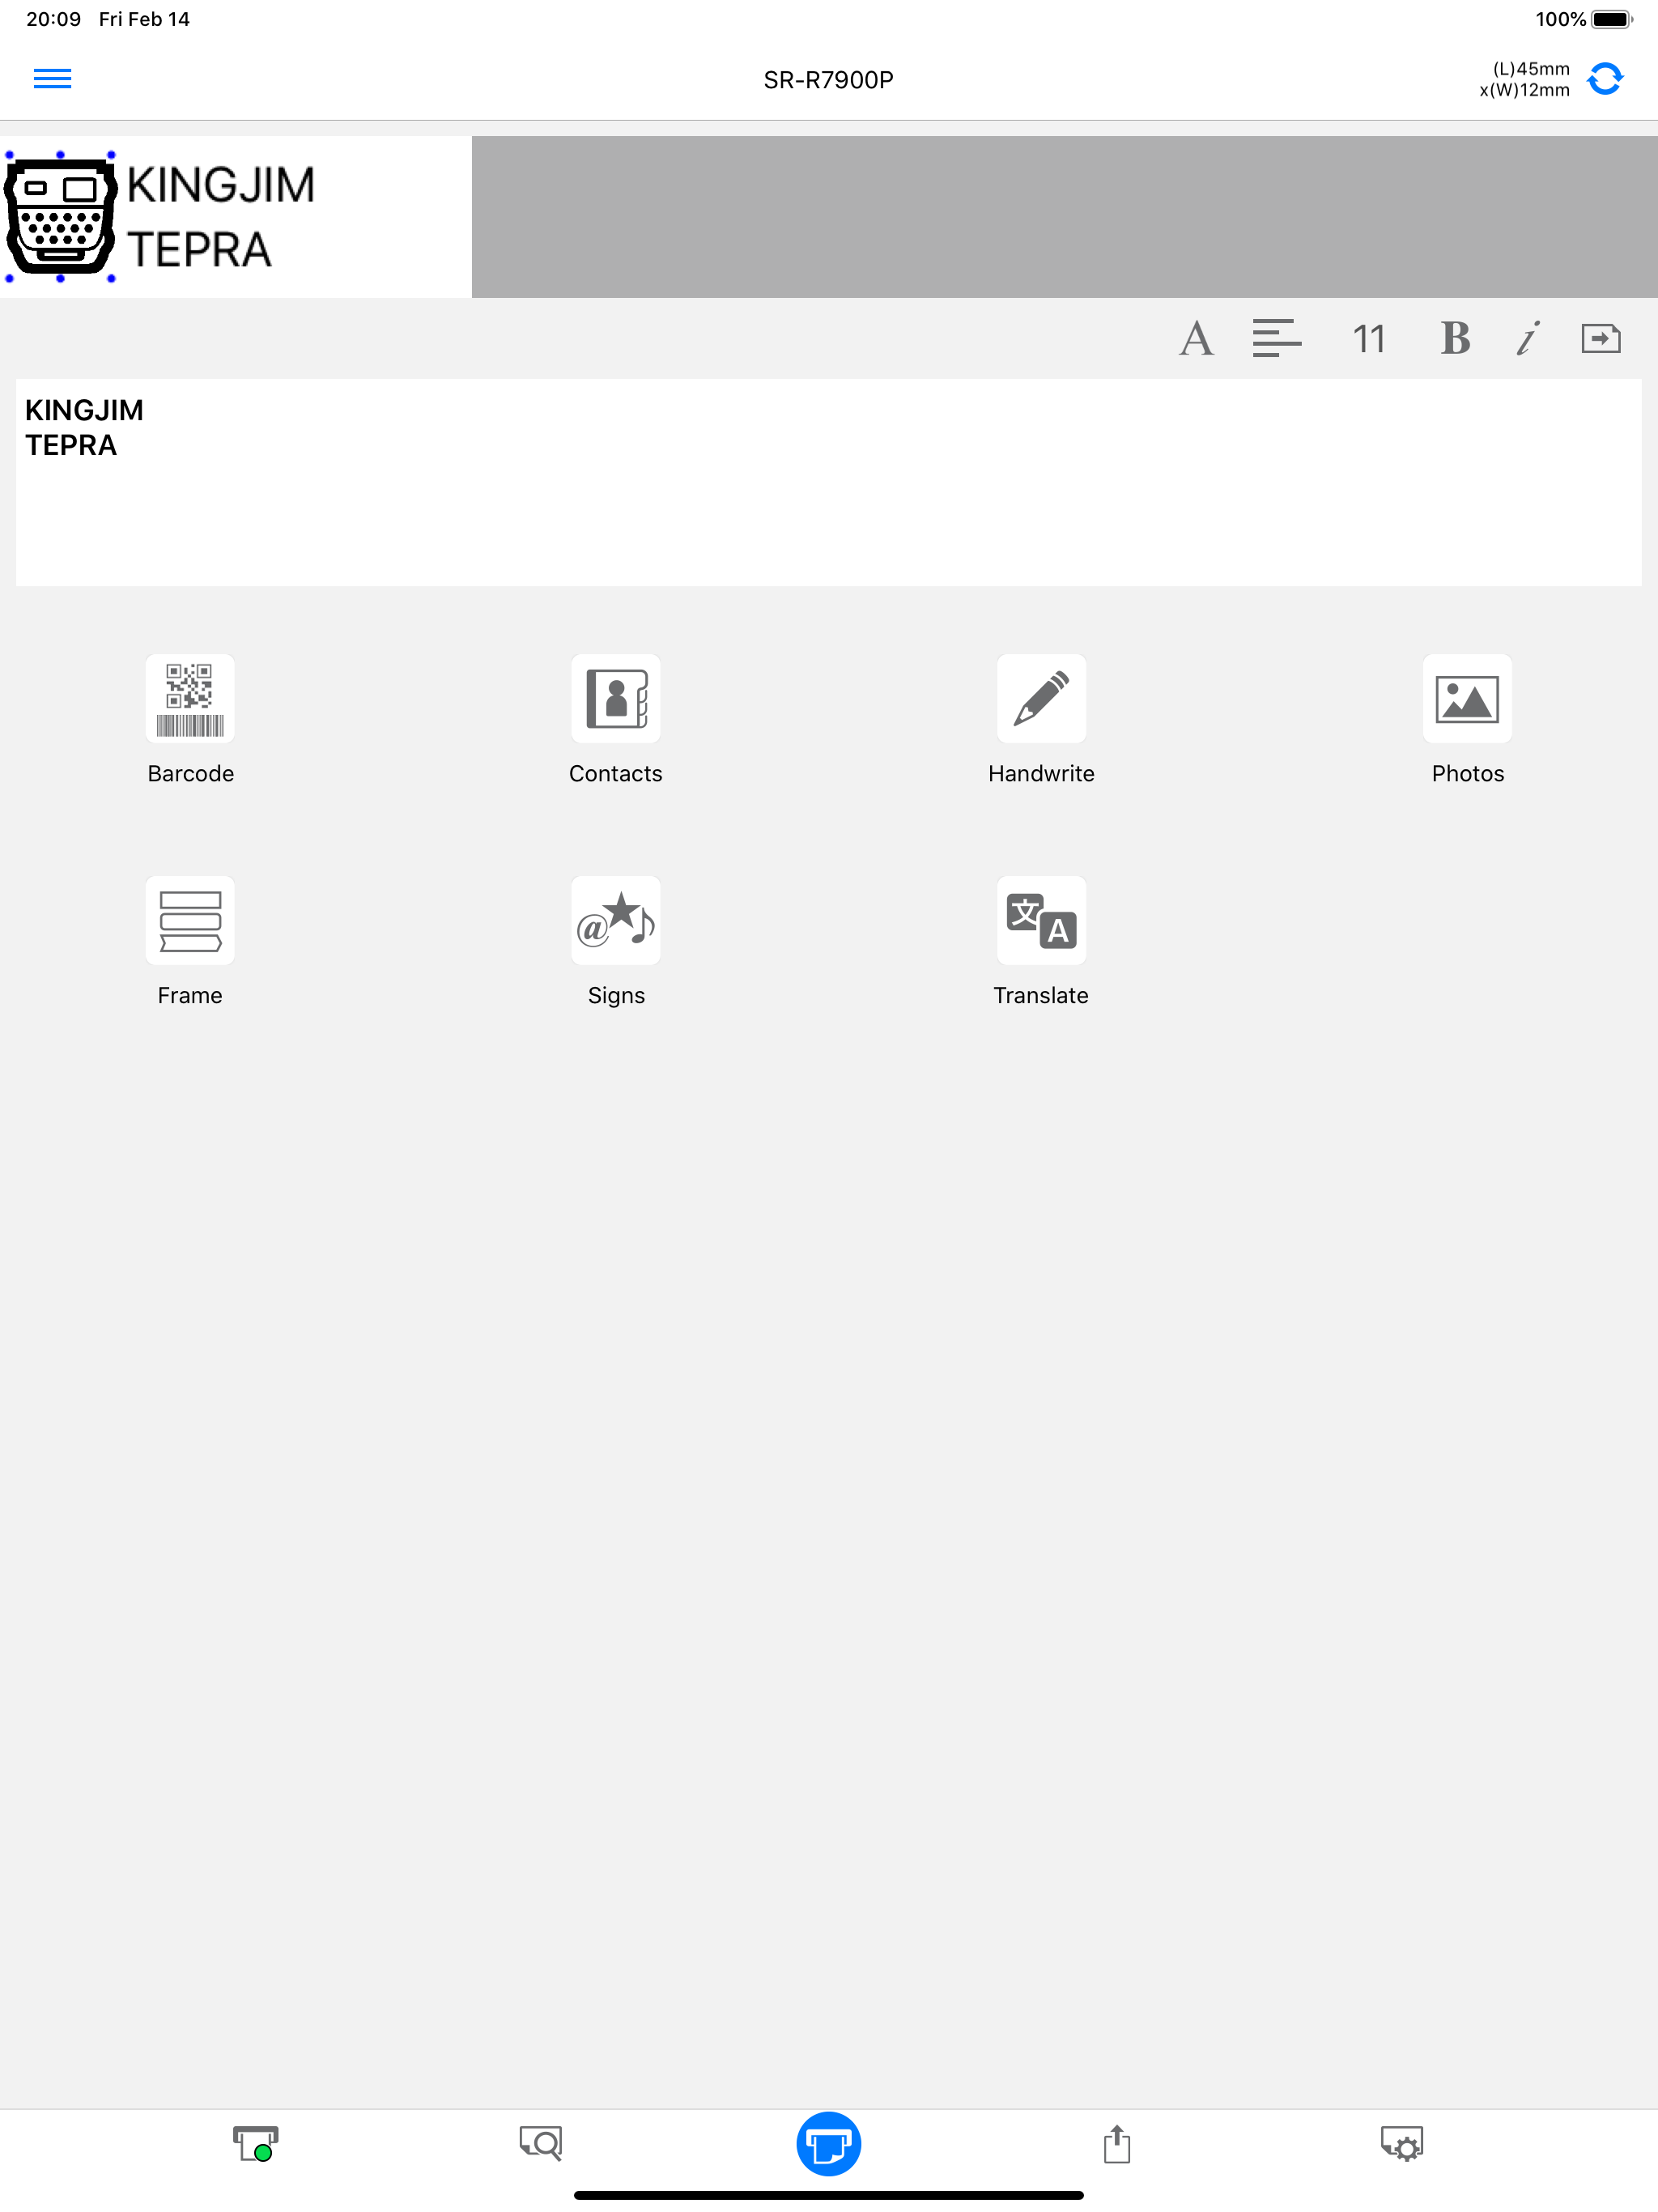Screen dimensions: 1658x2212
Task: Tap the tape size label (L)45mm x(W)12mm
Action: coord(1524,79)
